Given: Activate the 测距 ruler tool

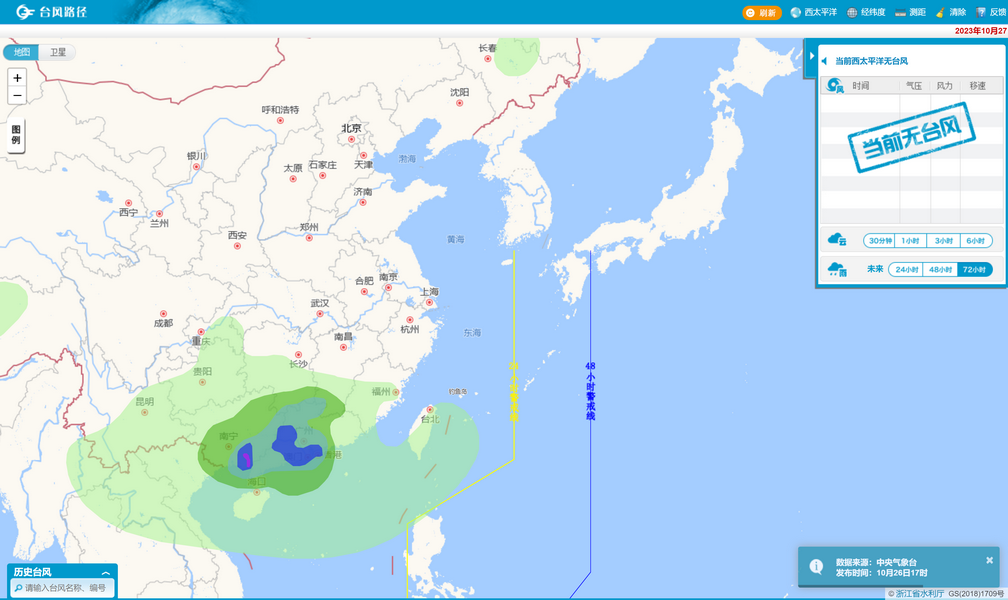Looking at the screenshot, I should tap(900, 12).
